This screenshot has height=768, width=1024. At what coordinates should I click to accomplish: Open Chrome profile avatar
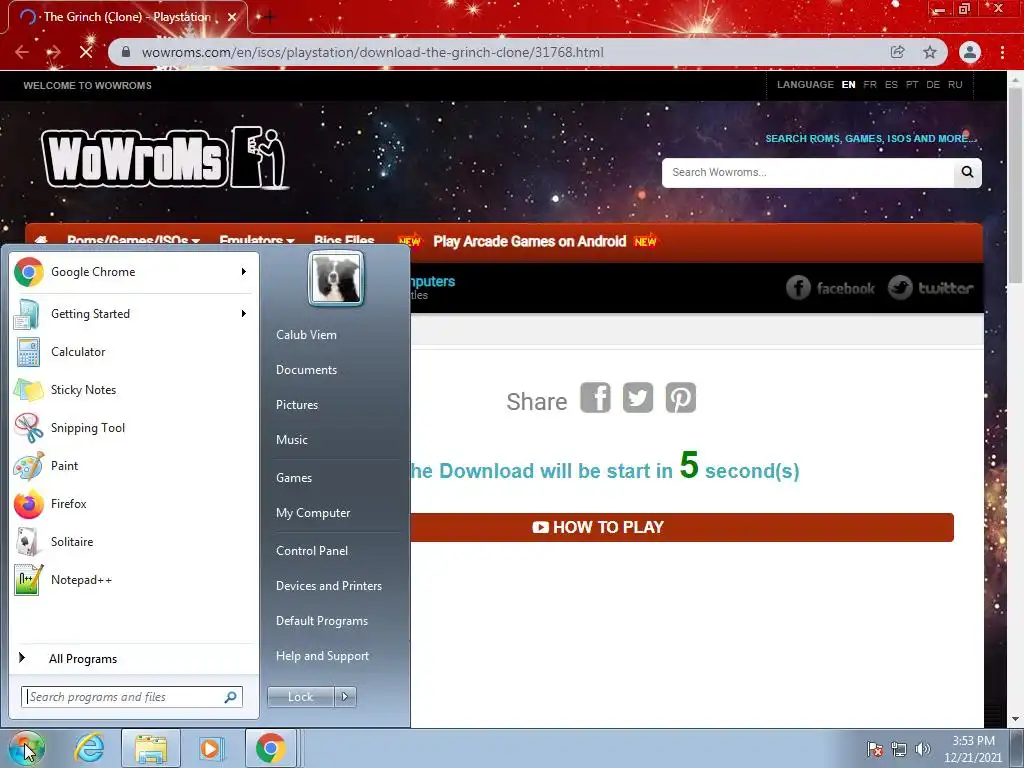[970, 52]
